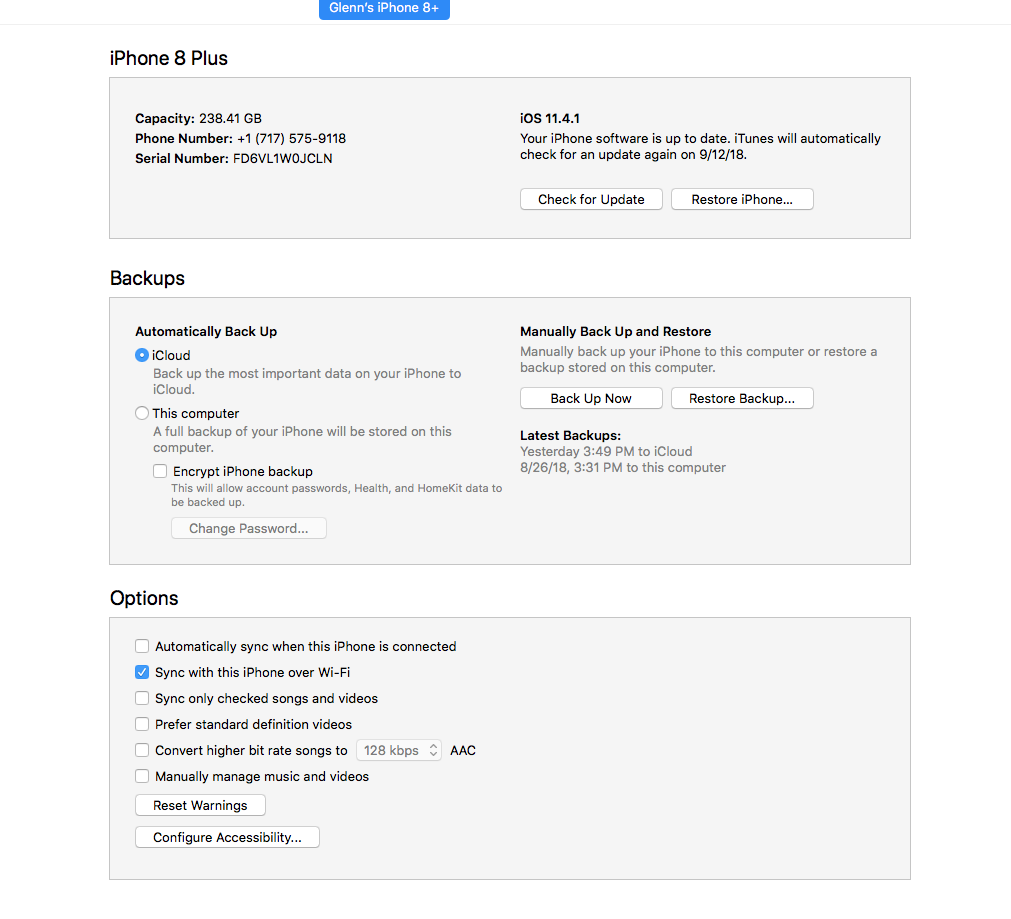Viewport: 1011px width, 919px height.
Task: Enable automatic sync when iPhone is connected
Action: tap(142, 646)
